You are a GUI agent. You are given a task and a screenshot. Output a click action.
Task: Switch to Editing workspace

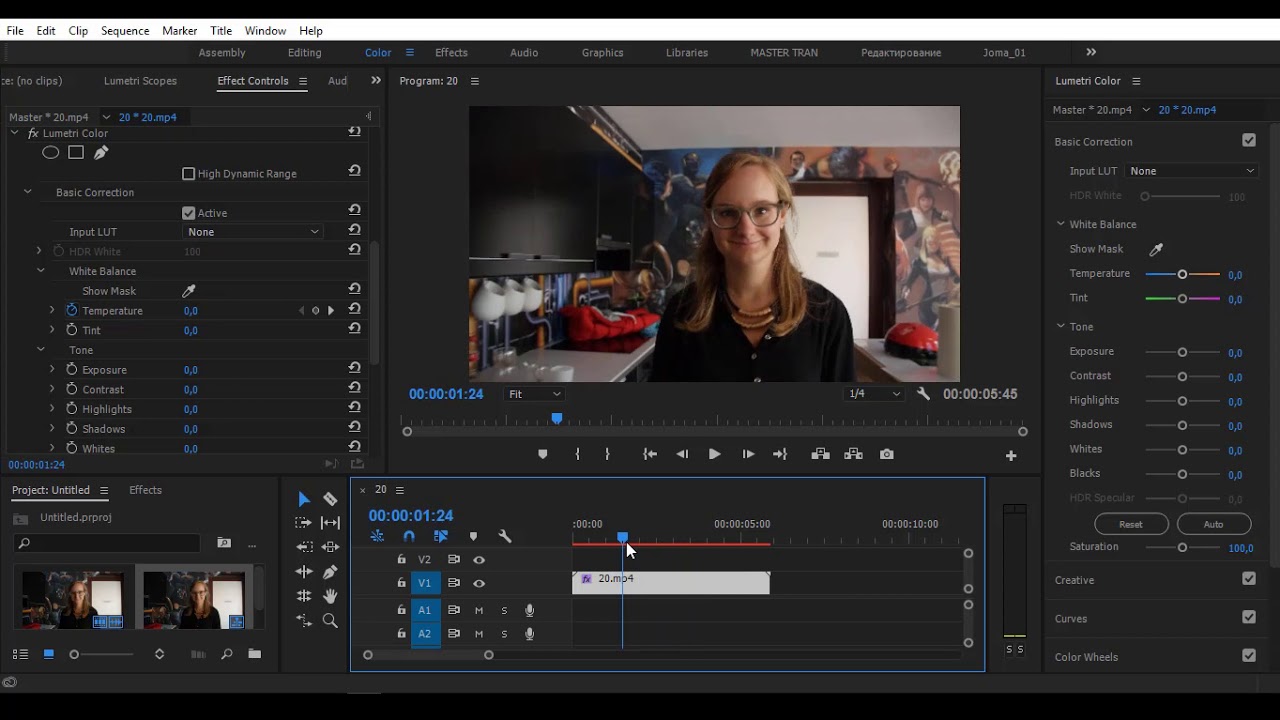[305, 53]
